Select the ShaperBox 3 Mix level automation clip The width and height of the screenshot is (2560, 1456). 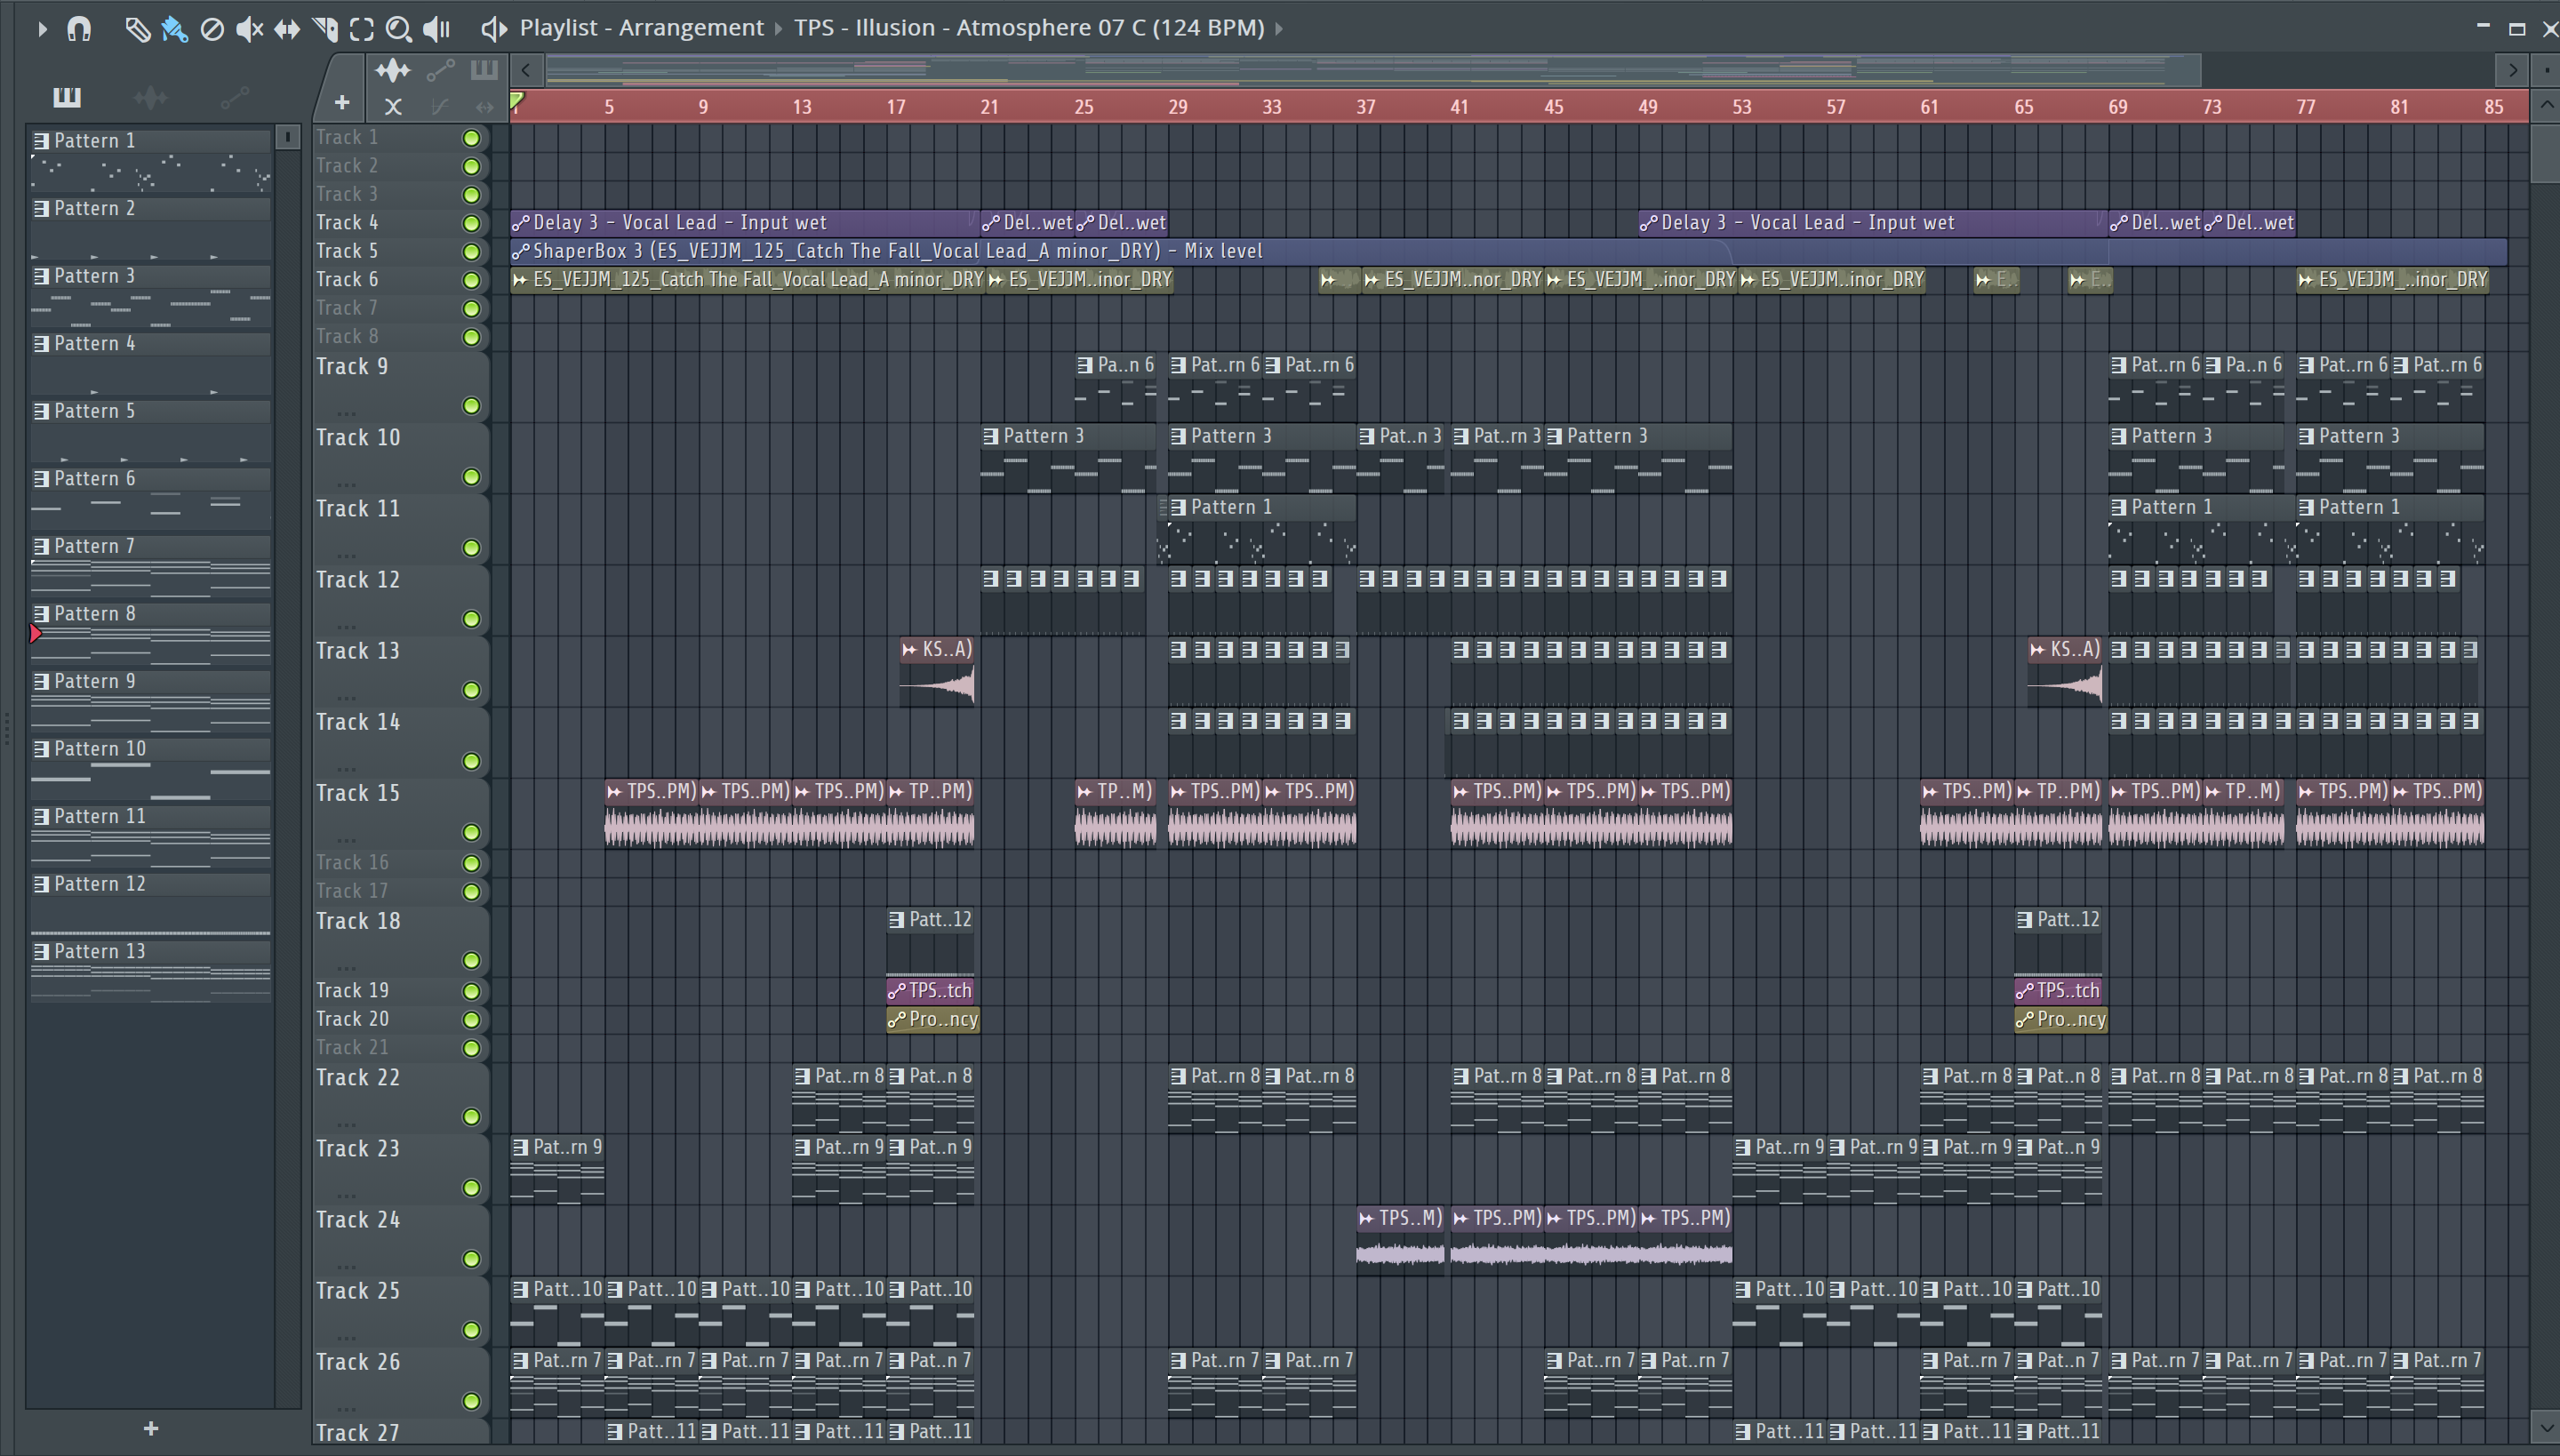point(1508,251)
